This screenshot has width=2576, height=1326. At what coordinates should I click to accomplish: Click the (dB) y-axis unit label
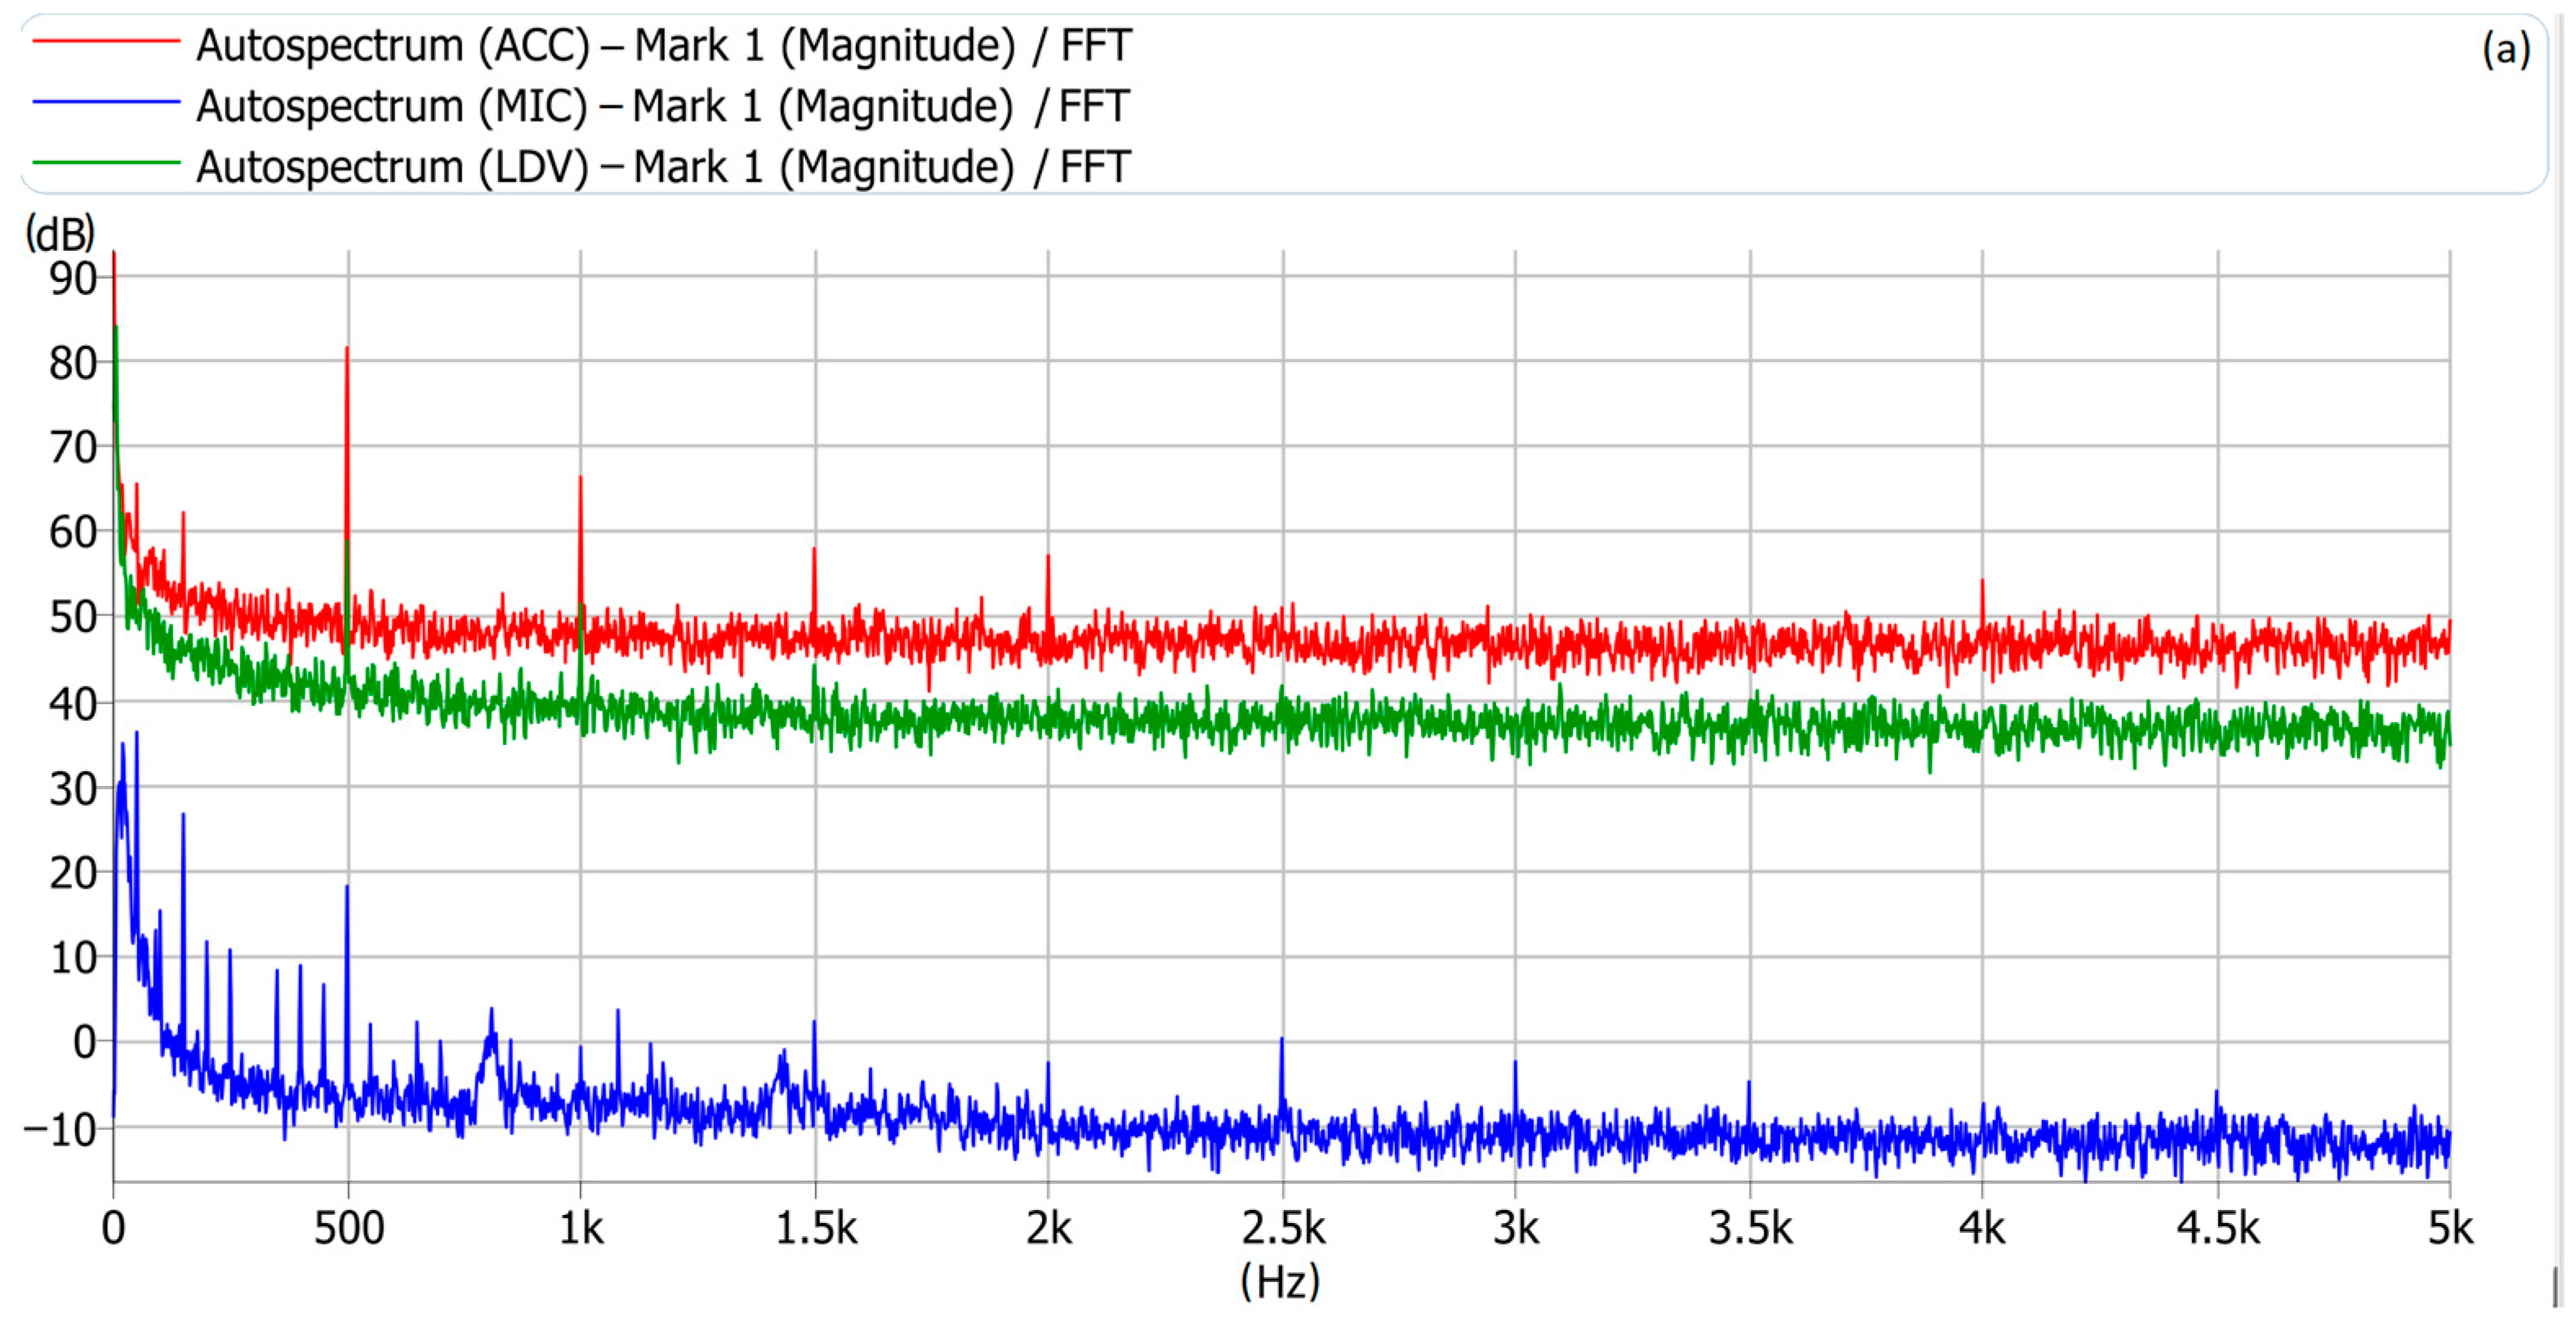coord(60,233)
